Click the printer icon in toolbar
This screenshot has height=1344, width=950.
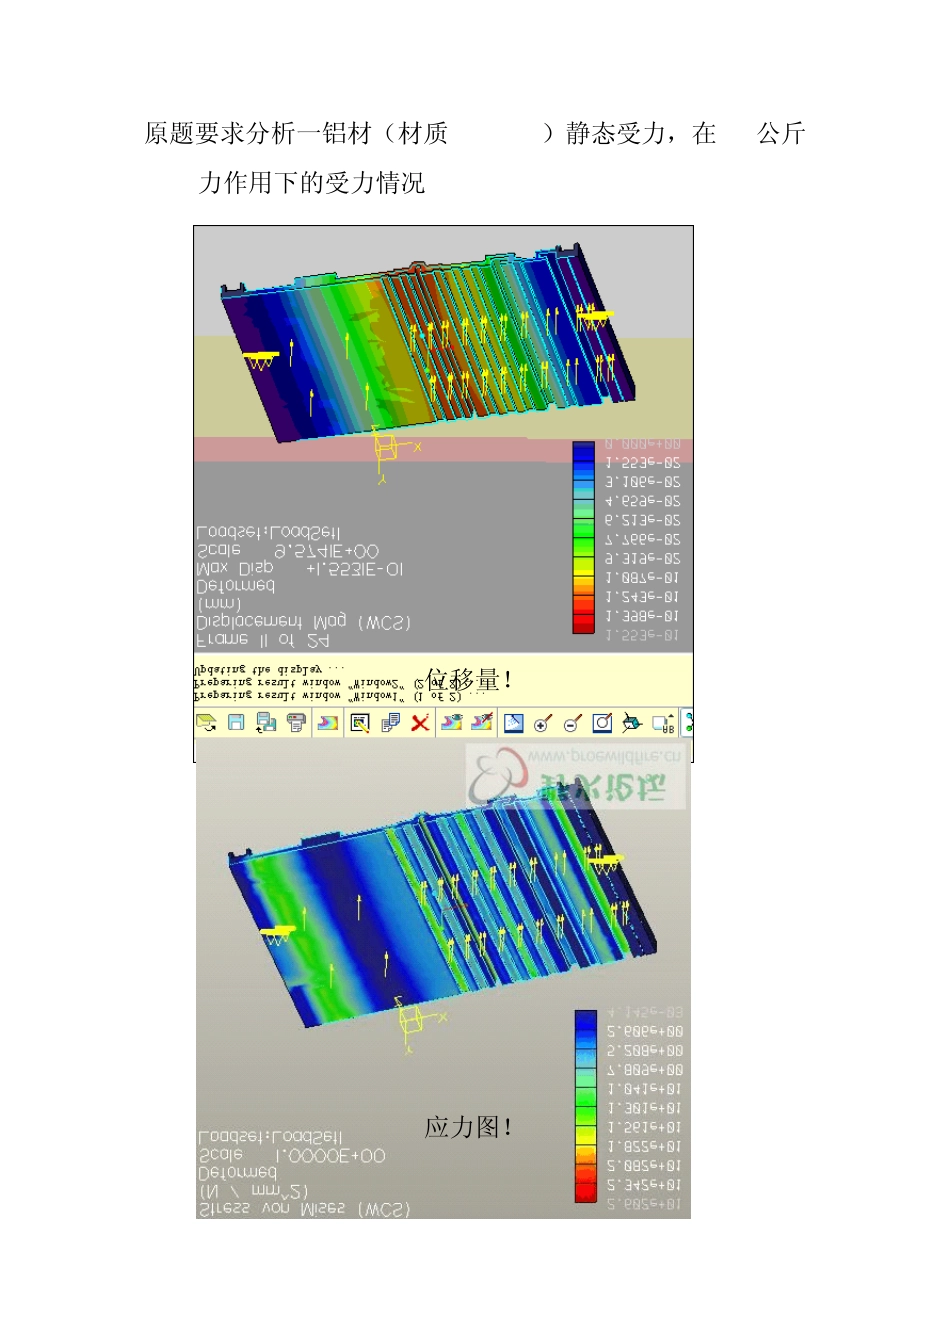tap(296, 722)
